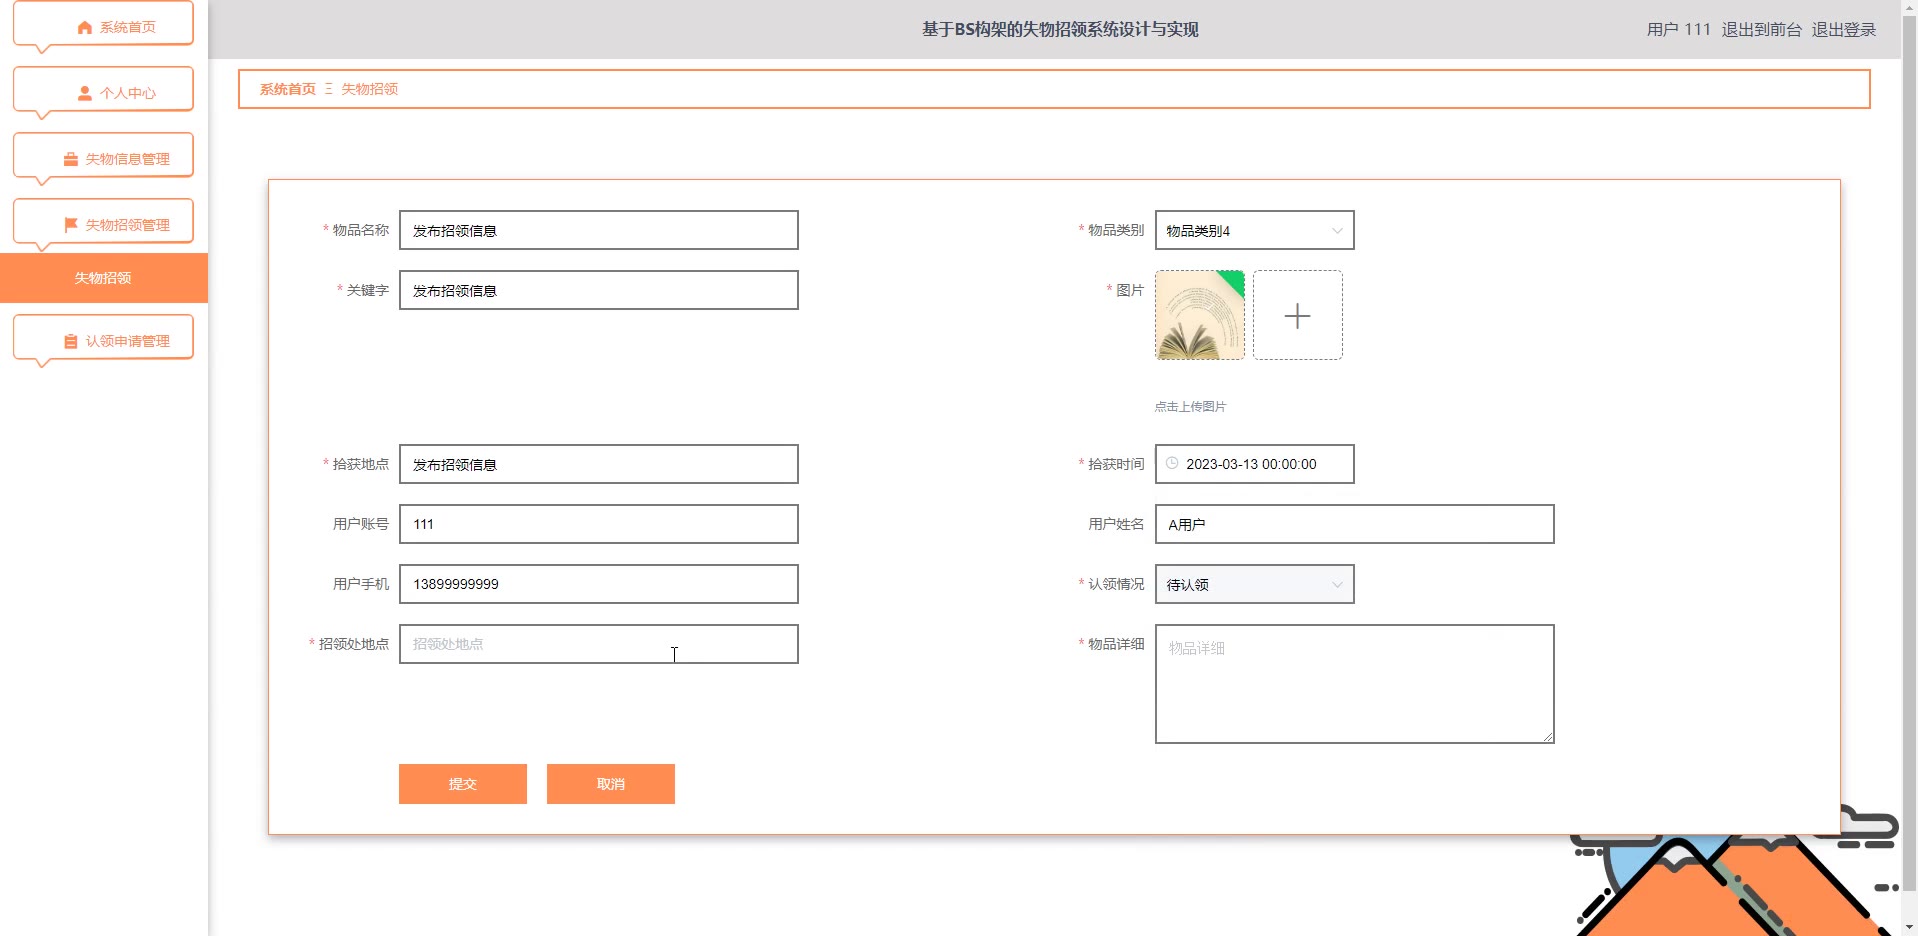Click the person icon beside 个人中心
Viewport: 1918px width, 936px height.
pos(85,93)
